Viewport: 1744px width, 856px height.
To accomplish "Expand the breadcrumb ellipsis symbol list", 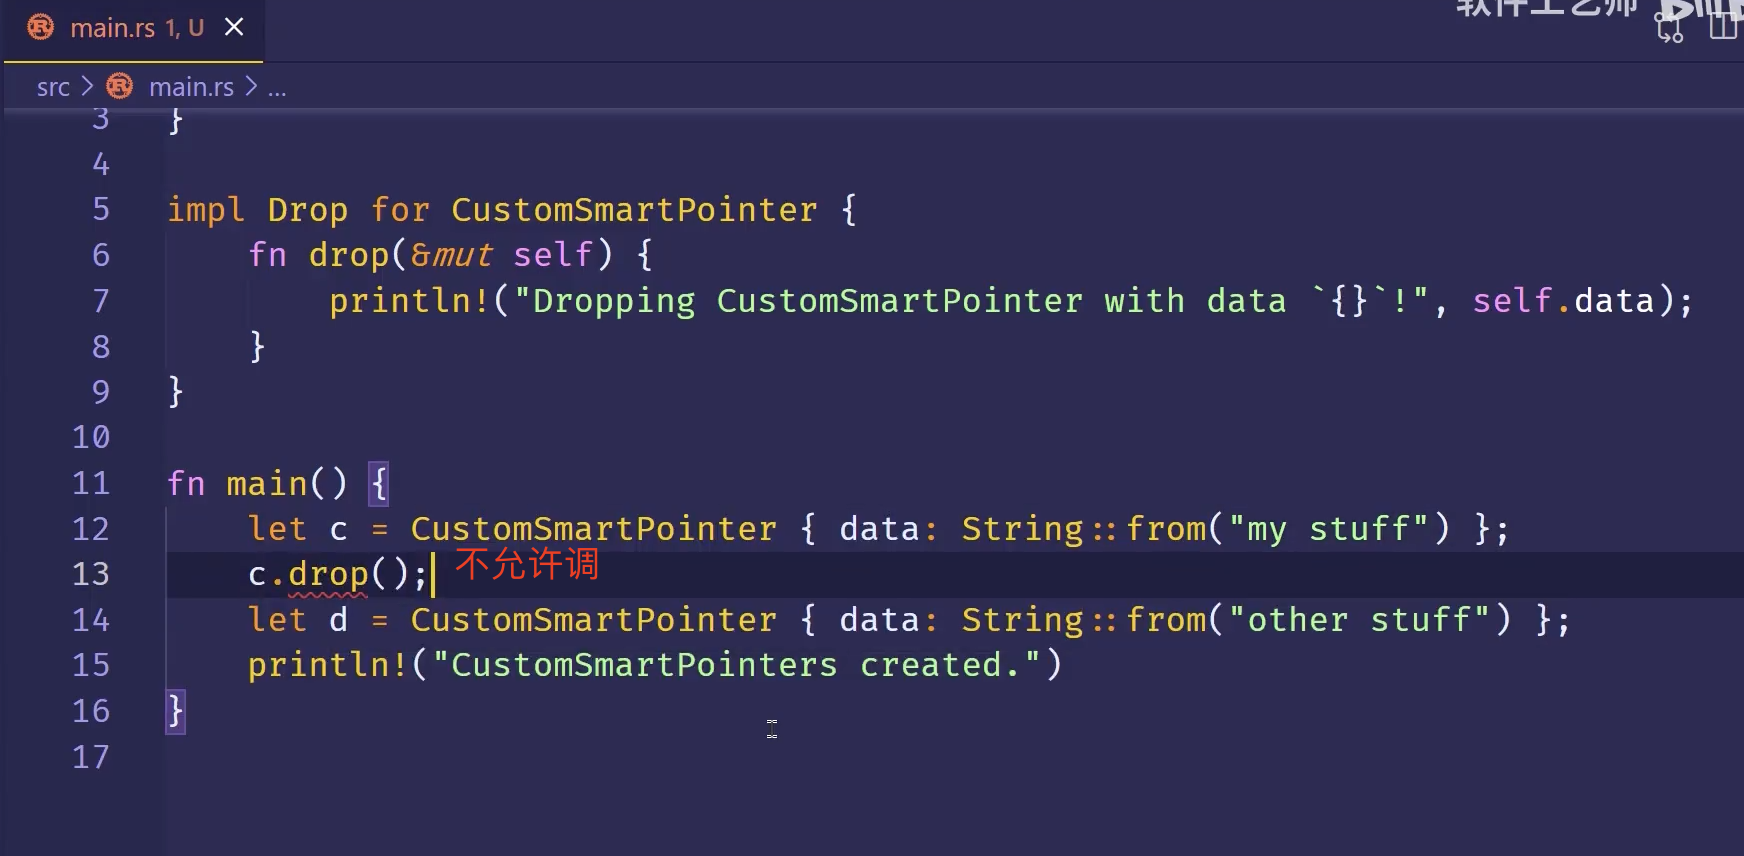I will [x=277, y=88].
